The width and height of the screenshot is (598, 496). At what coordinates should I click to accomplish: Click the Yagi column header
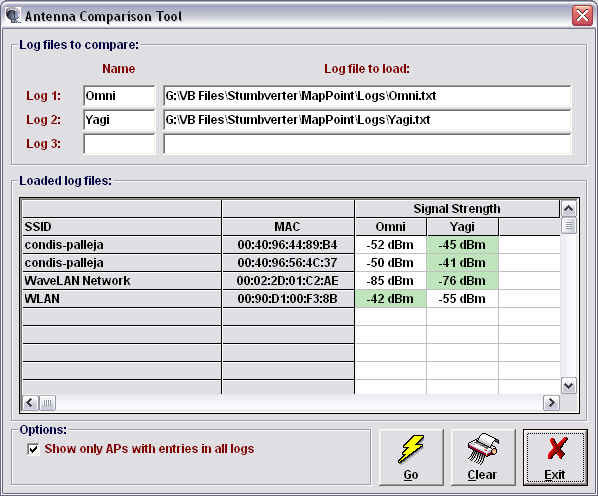click(x=462, y=226)
